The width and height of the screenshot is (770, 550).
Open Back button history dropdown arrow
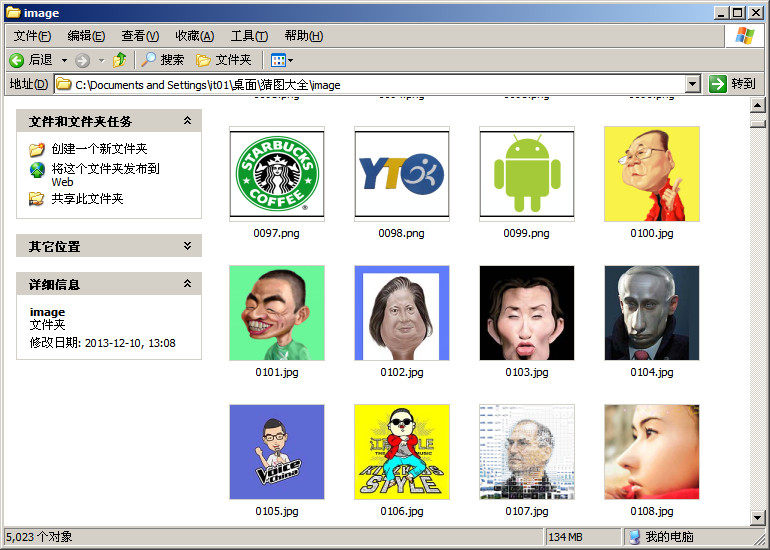pyautogui.click(x=64, y=60)
